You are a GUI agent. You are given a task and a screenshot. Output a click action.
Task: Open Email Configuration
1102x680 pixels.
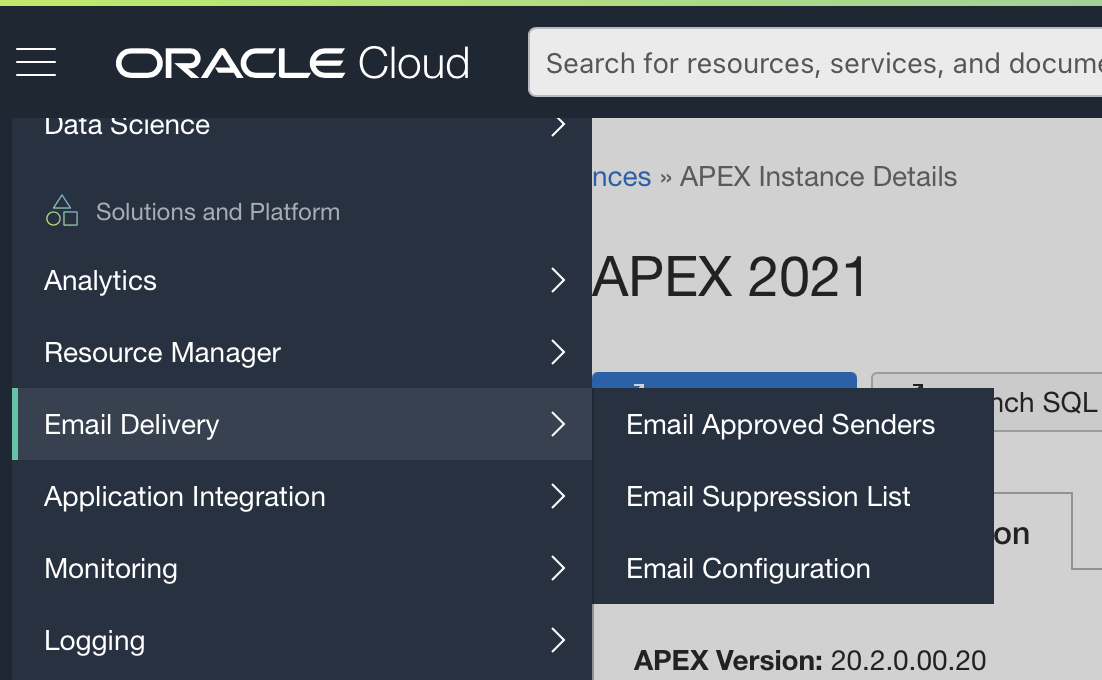(748, 568)
